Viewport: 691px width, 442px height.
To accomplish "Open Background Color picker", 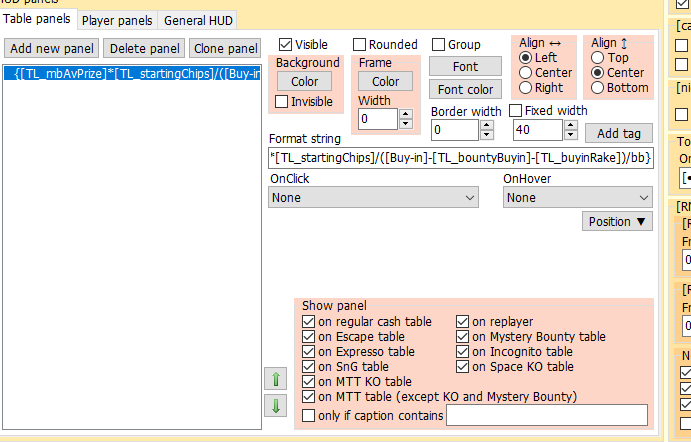I will (305, 82).
